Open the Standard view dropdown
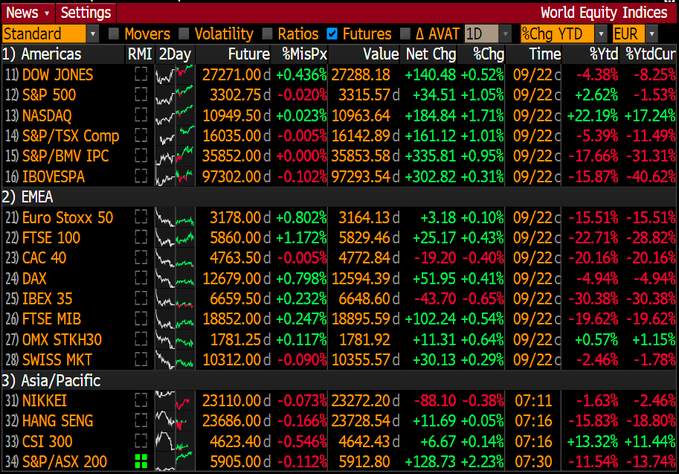This screenshot has width=679, height=474. point(44,34)
